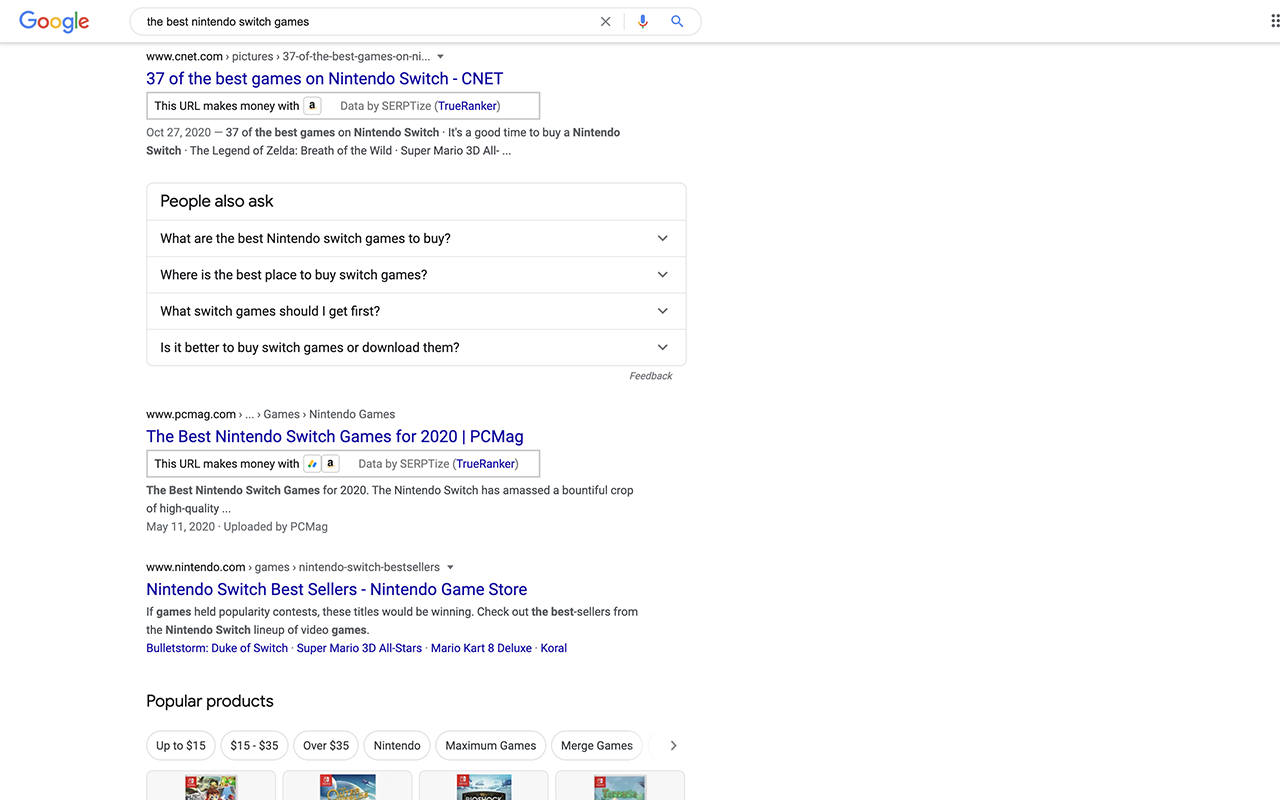
Task: Click the "www.pcmag.com" breadcrumb URL
Action: [x=191, y=414]
